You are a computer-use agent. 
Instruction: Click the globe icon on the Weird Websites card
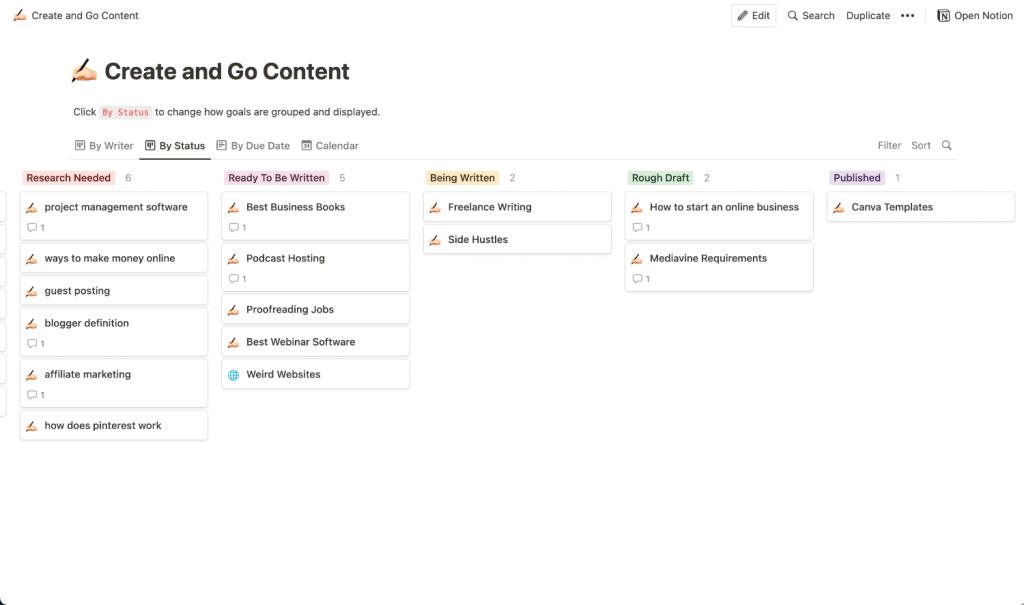click(233, 373)
